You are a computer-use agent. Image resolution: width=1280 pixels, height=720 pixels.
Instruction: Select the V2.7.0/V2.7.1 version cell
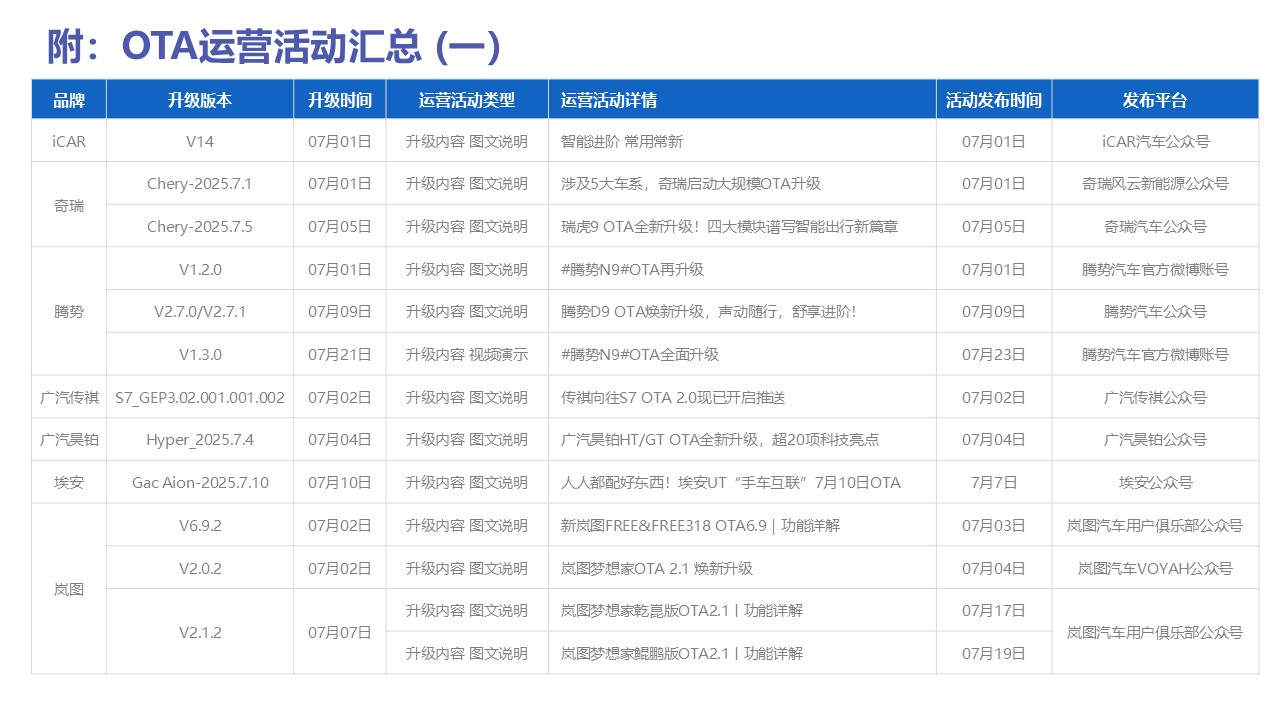(200, 311)
